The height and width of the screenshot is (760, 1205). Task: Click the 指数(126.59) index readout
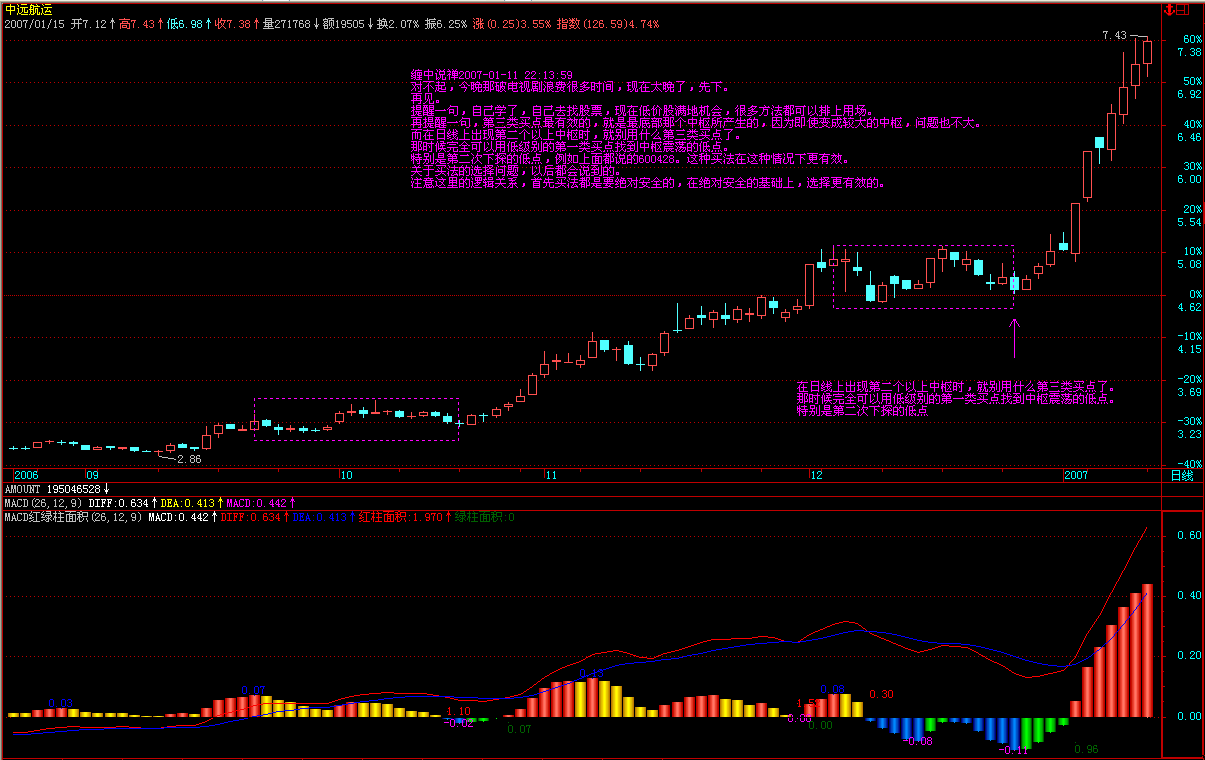pyautogui.click(x=595, y=22)
